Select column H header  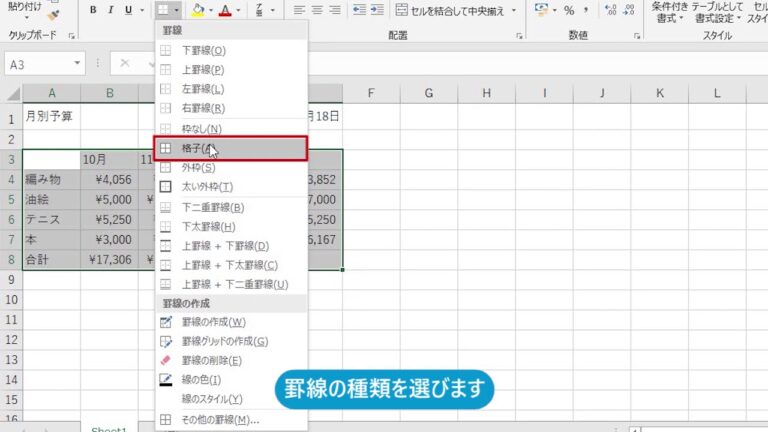click(486, 93)
